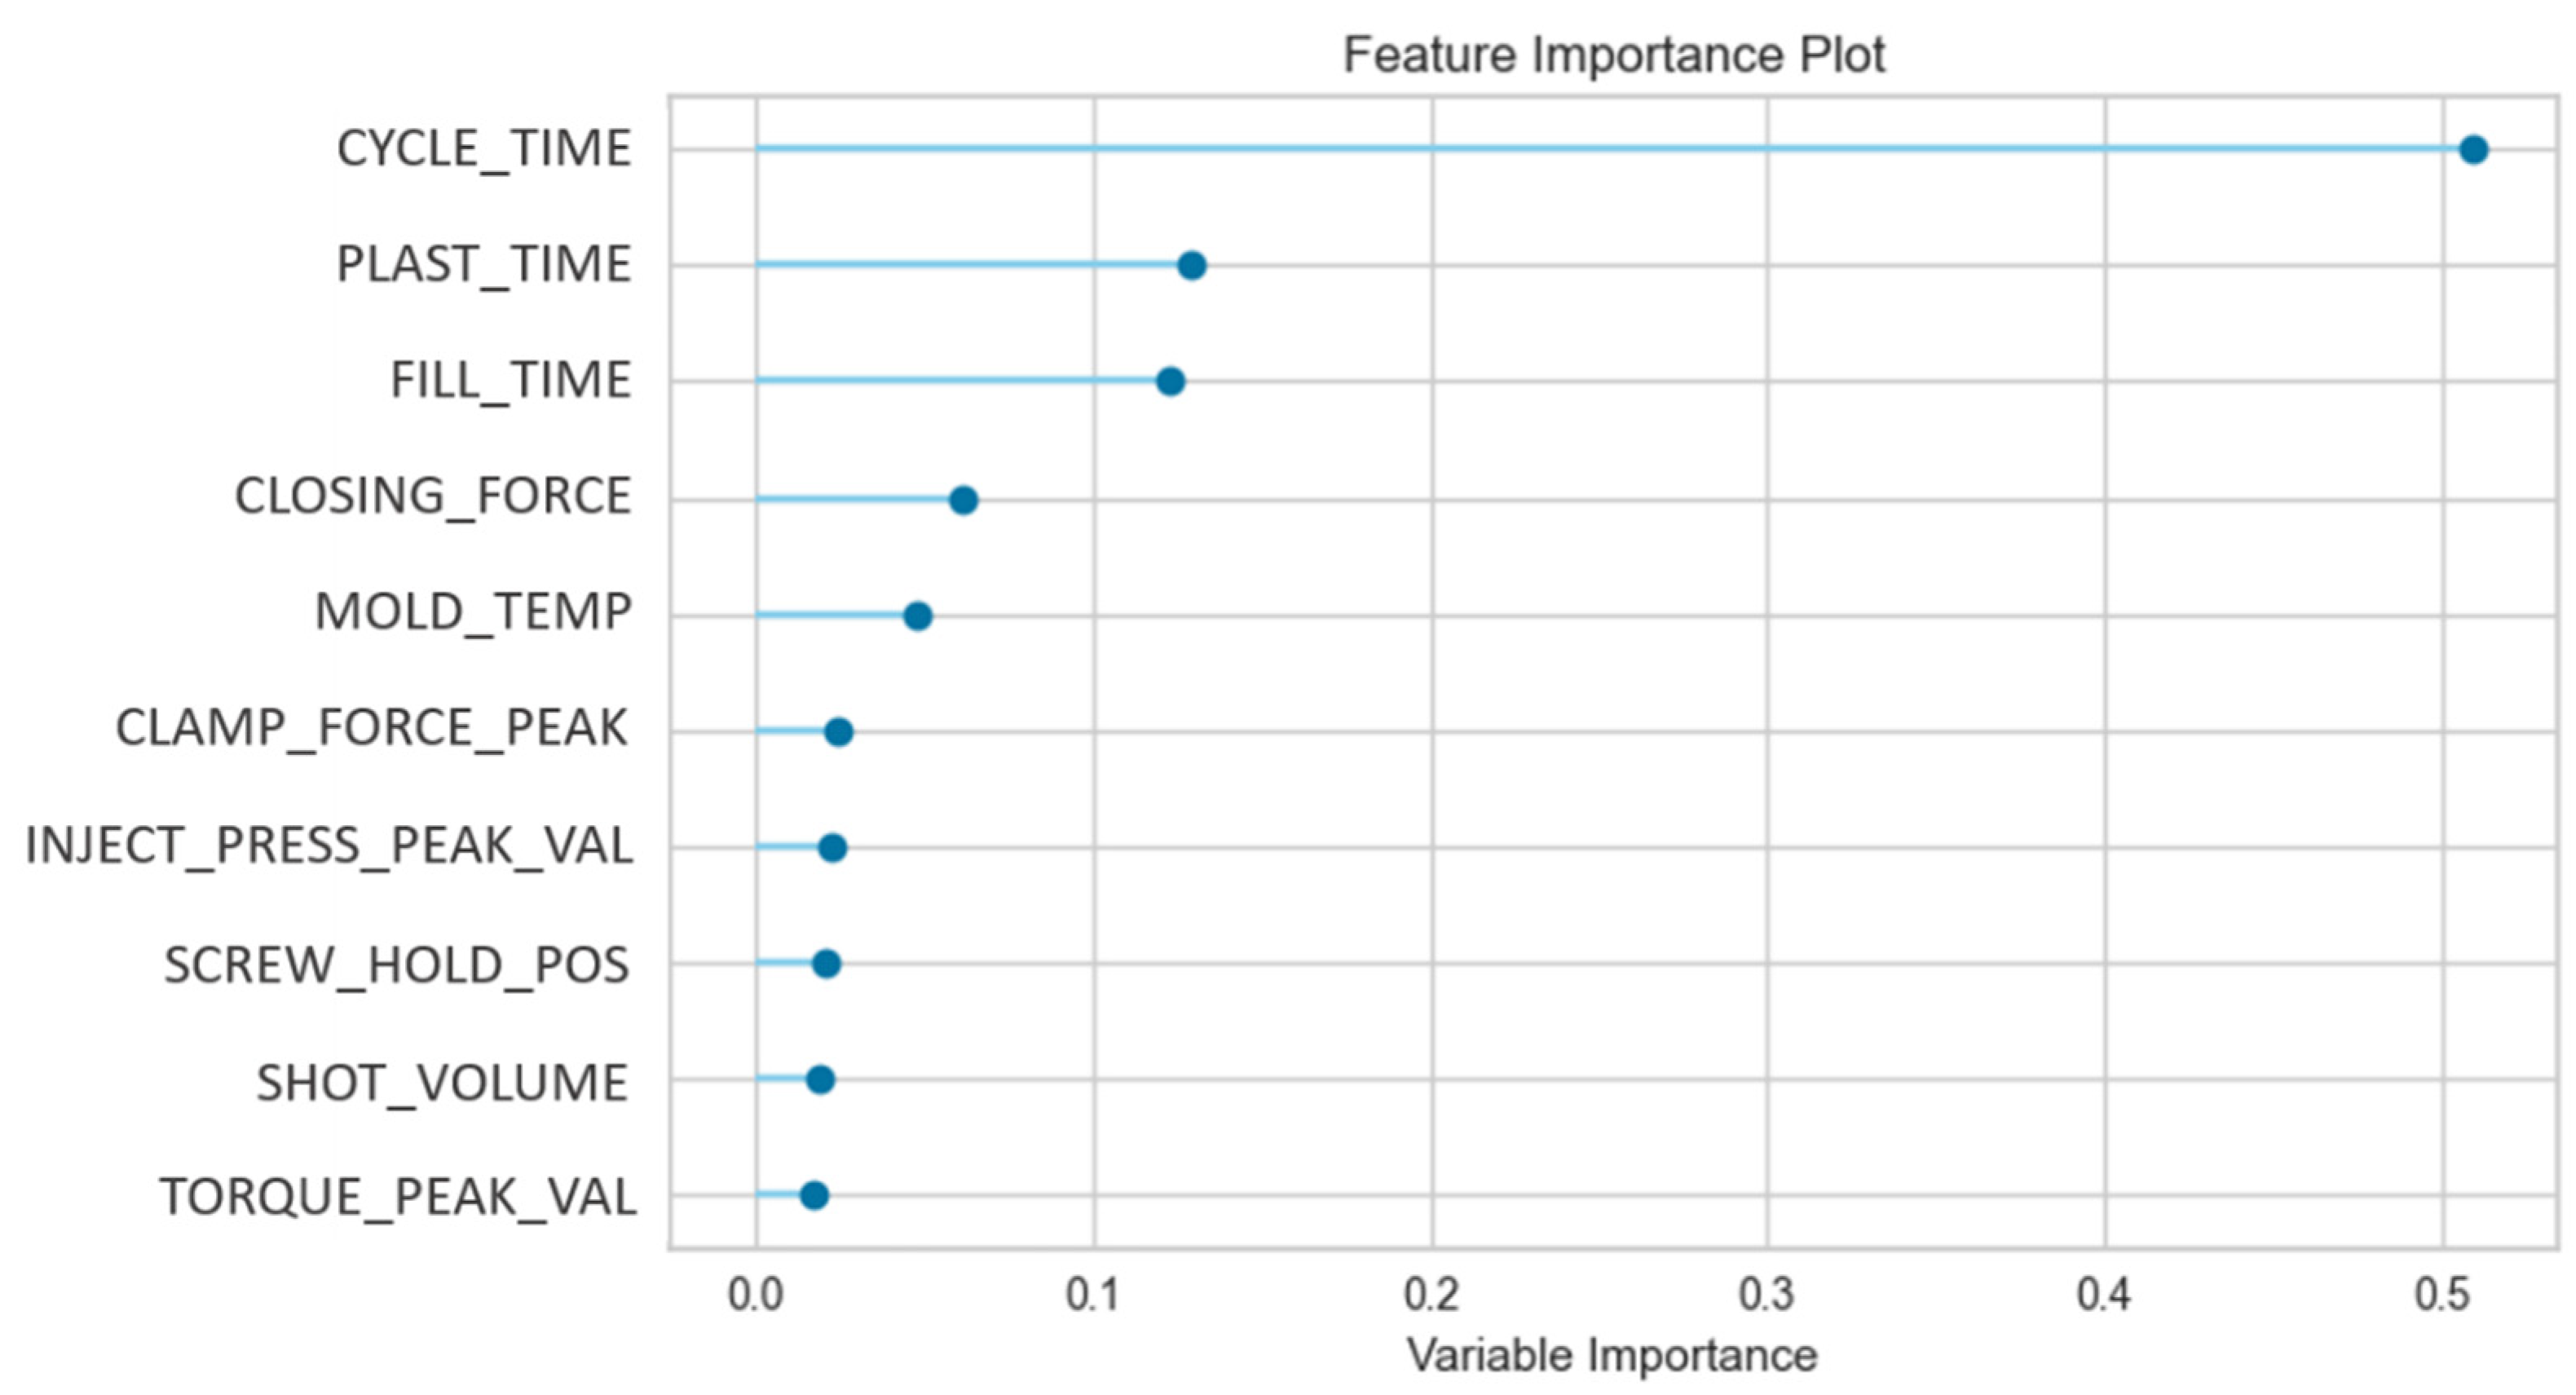Select the PLAST_TIME feature label

484,266
